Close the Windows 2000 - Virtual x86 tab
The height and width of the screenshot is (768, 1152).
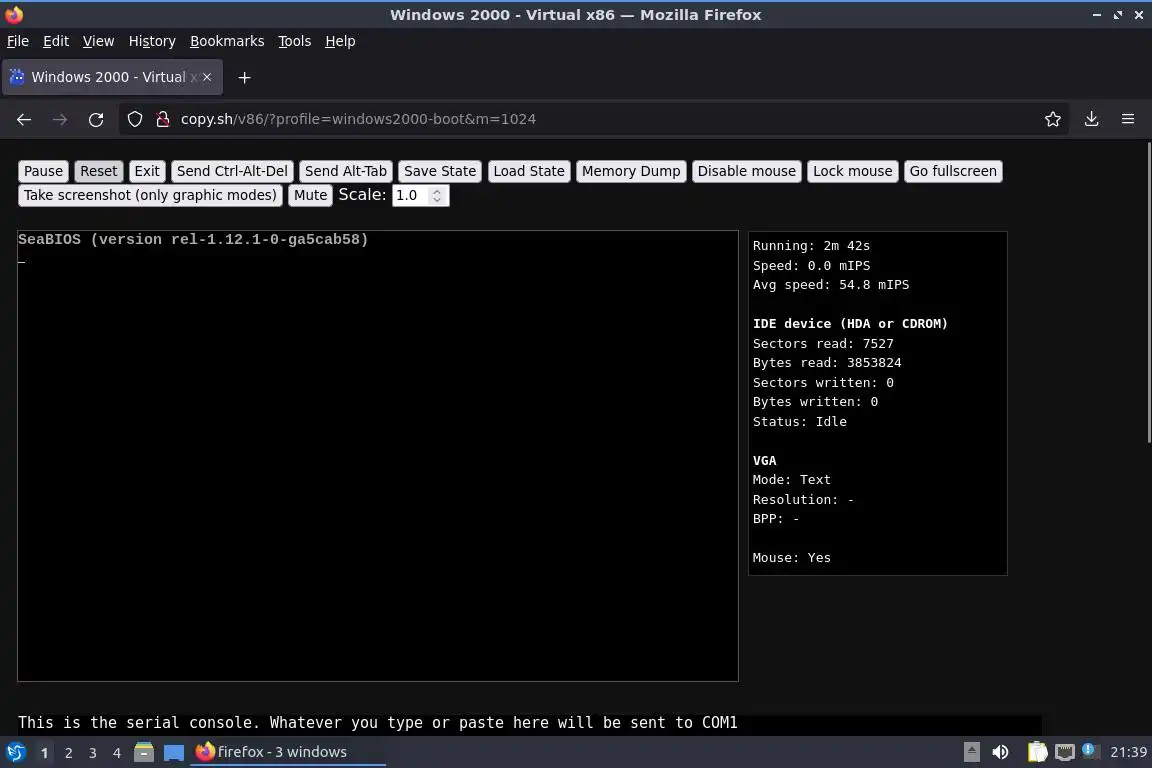click(207, 76)
